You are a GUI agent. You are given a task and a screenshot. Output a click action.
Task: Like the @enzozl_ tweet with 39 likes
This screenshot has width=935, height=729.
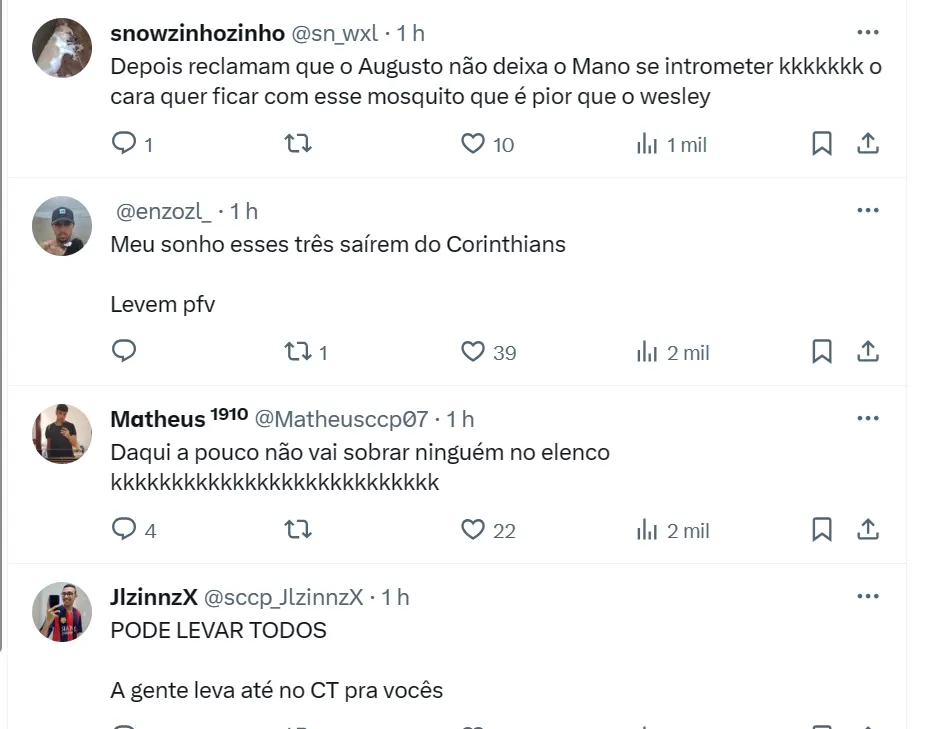pos(473,351)
